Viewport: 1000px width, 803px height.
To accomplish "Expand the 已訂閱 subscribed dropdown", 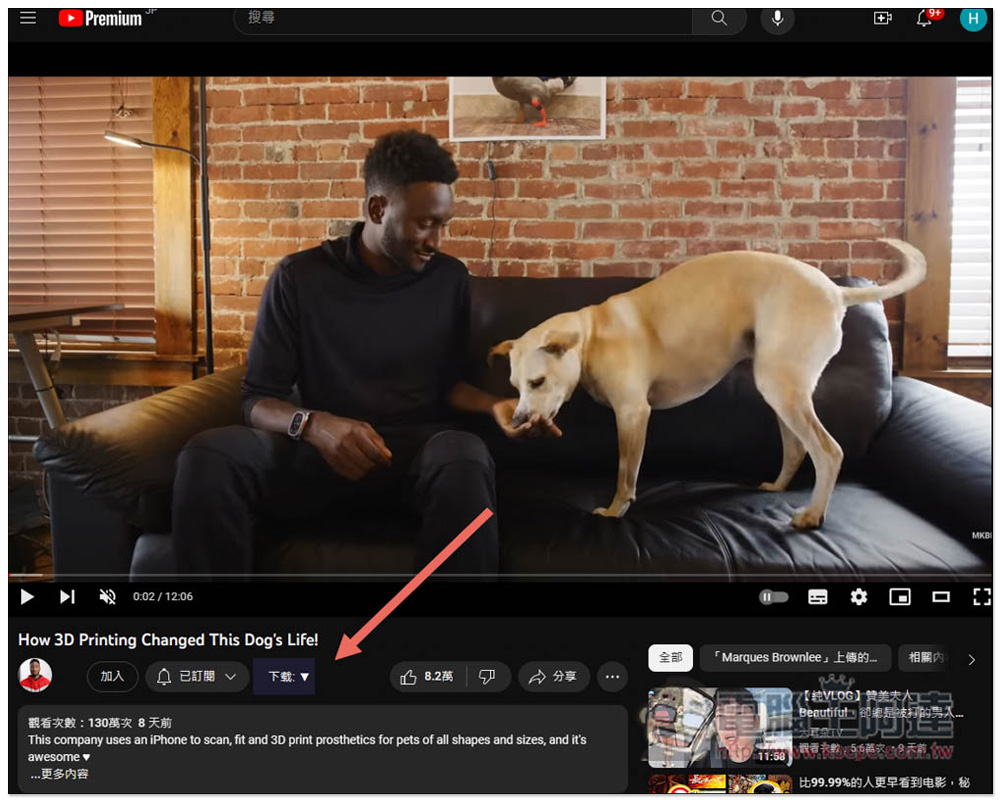I will 196,676.
